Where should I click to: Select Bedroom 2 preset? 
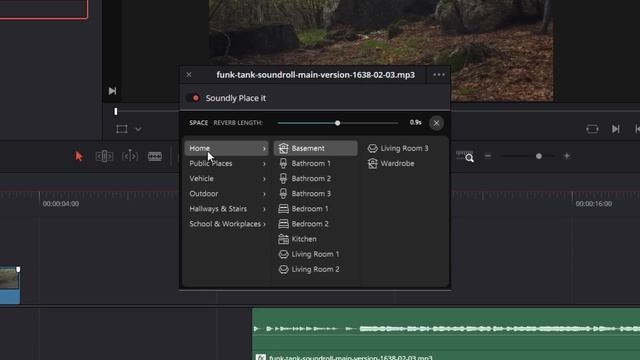pos(315,224)
